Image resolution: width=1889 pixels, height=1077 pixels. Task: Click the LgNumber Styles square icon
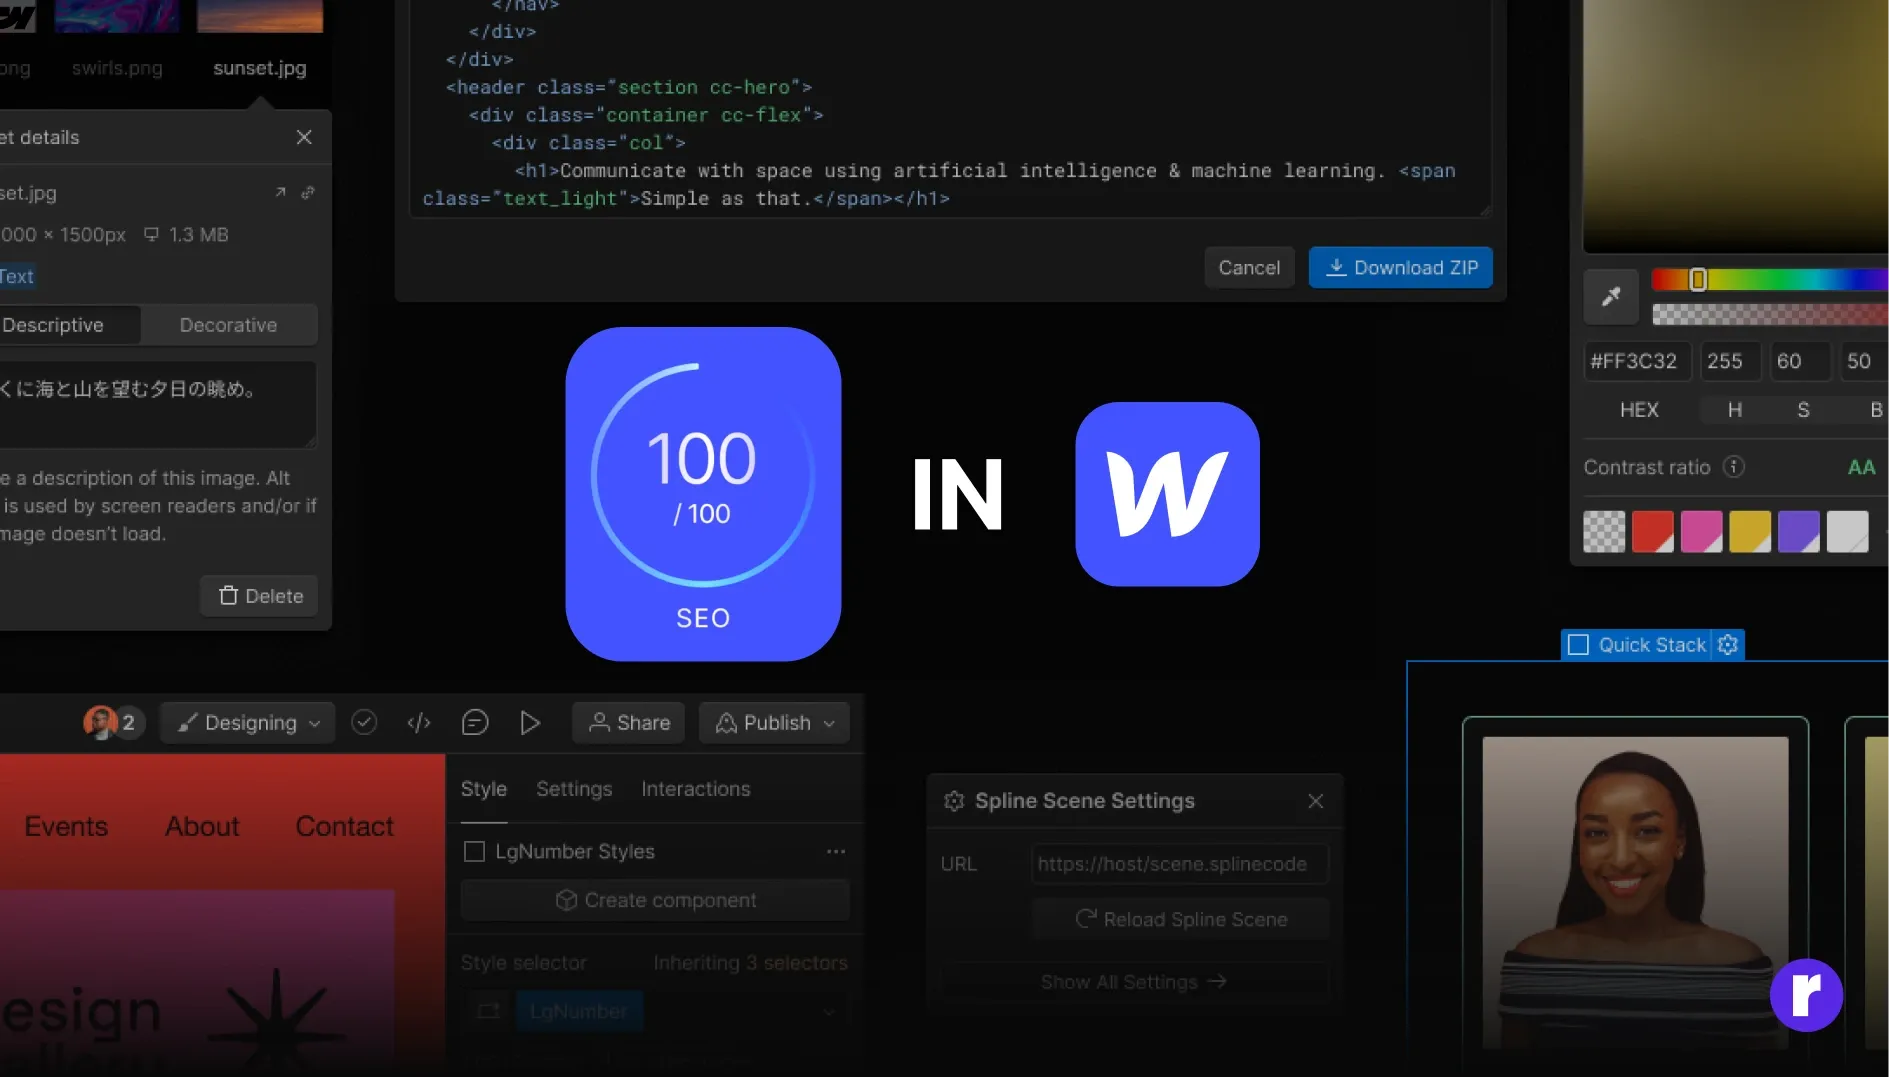(x=474, y=852)
